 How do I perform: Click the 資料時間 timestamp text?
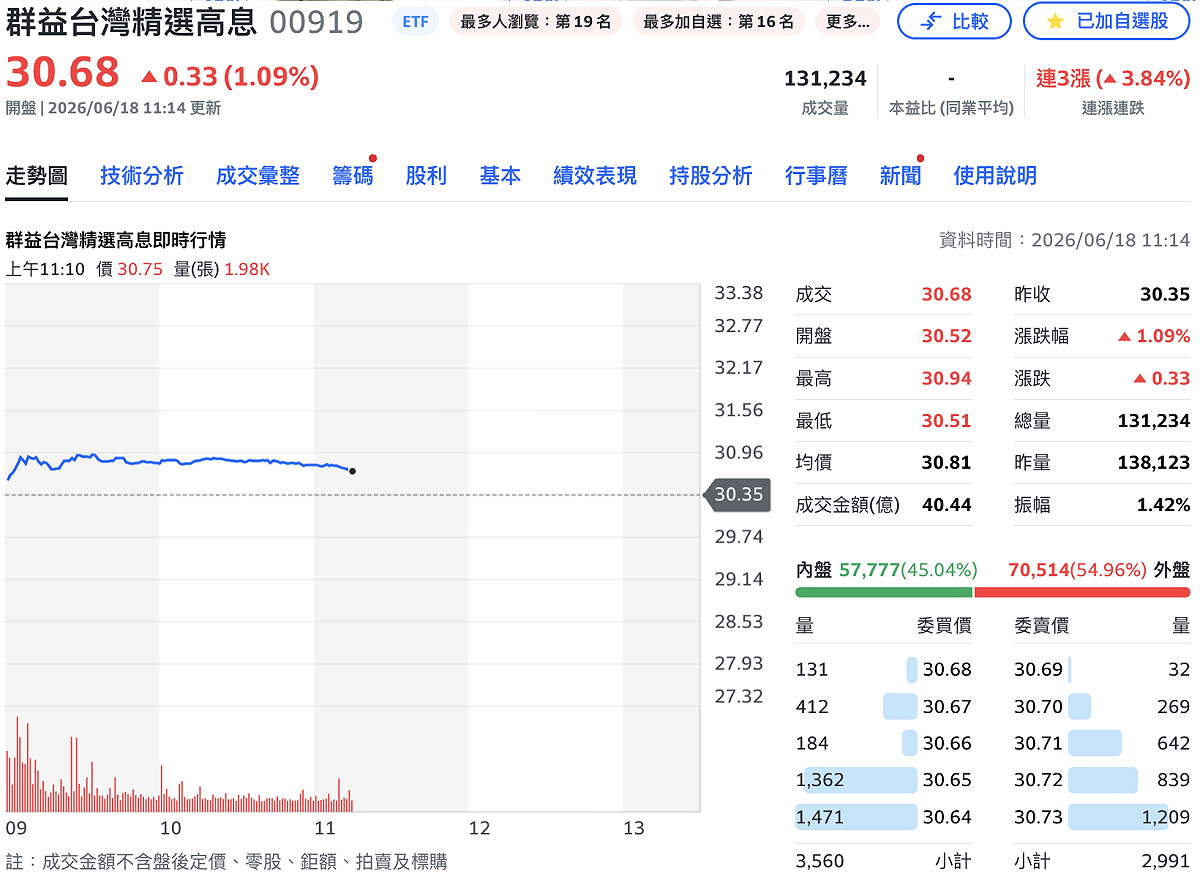(1064, 240)
